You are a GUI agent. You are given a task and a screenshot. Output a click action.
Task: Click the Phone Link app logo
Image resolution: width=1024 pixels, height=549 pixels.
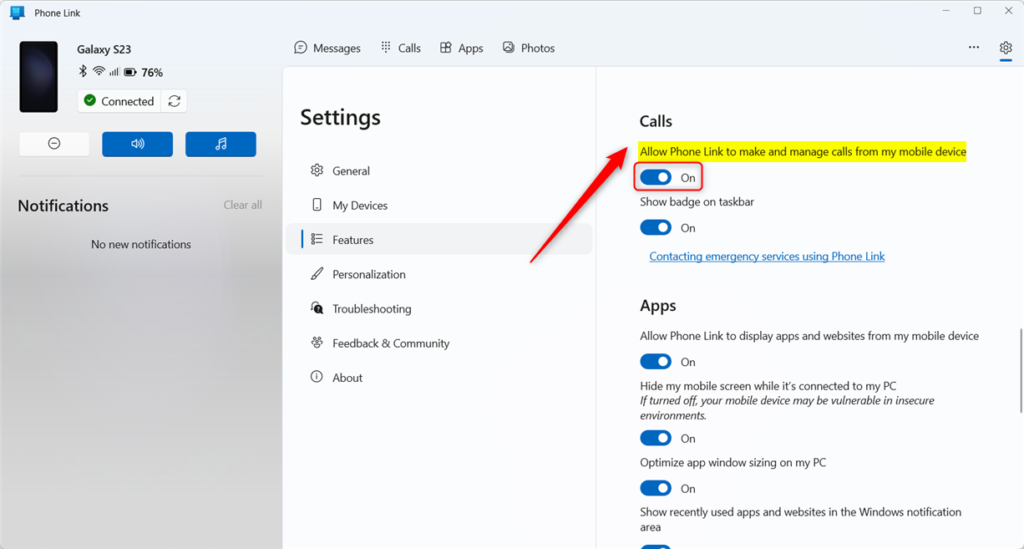(x=18, y=12)
